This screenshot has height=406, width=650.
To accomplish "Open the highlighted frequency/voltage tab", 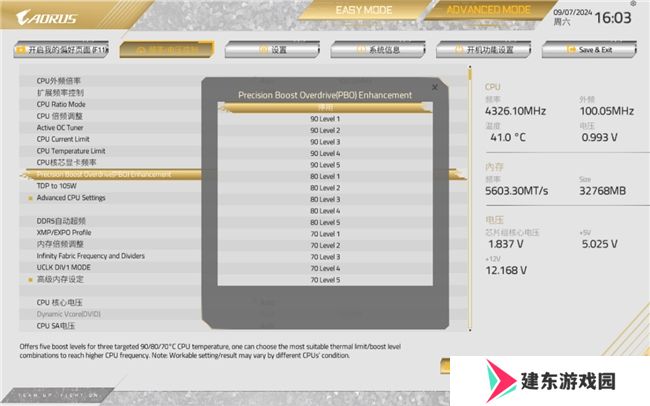I will point(167,50).
